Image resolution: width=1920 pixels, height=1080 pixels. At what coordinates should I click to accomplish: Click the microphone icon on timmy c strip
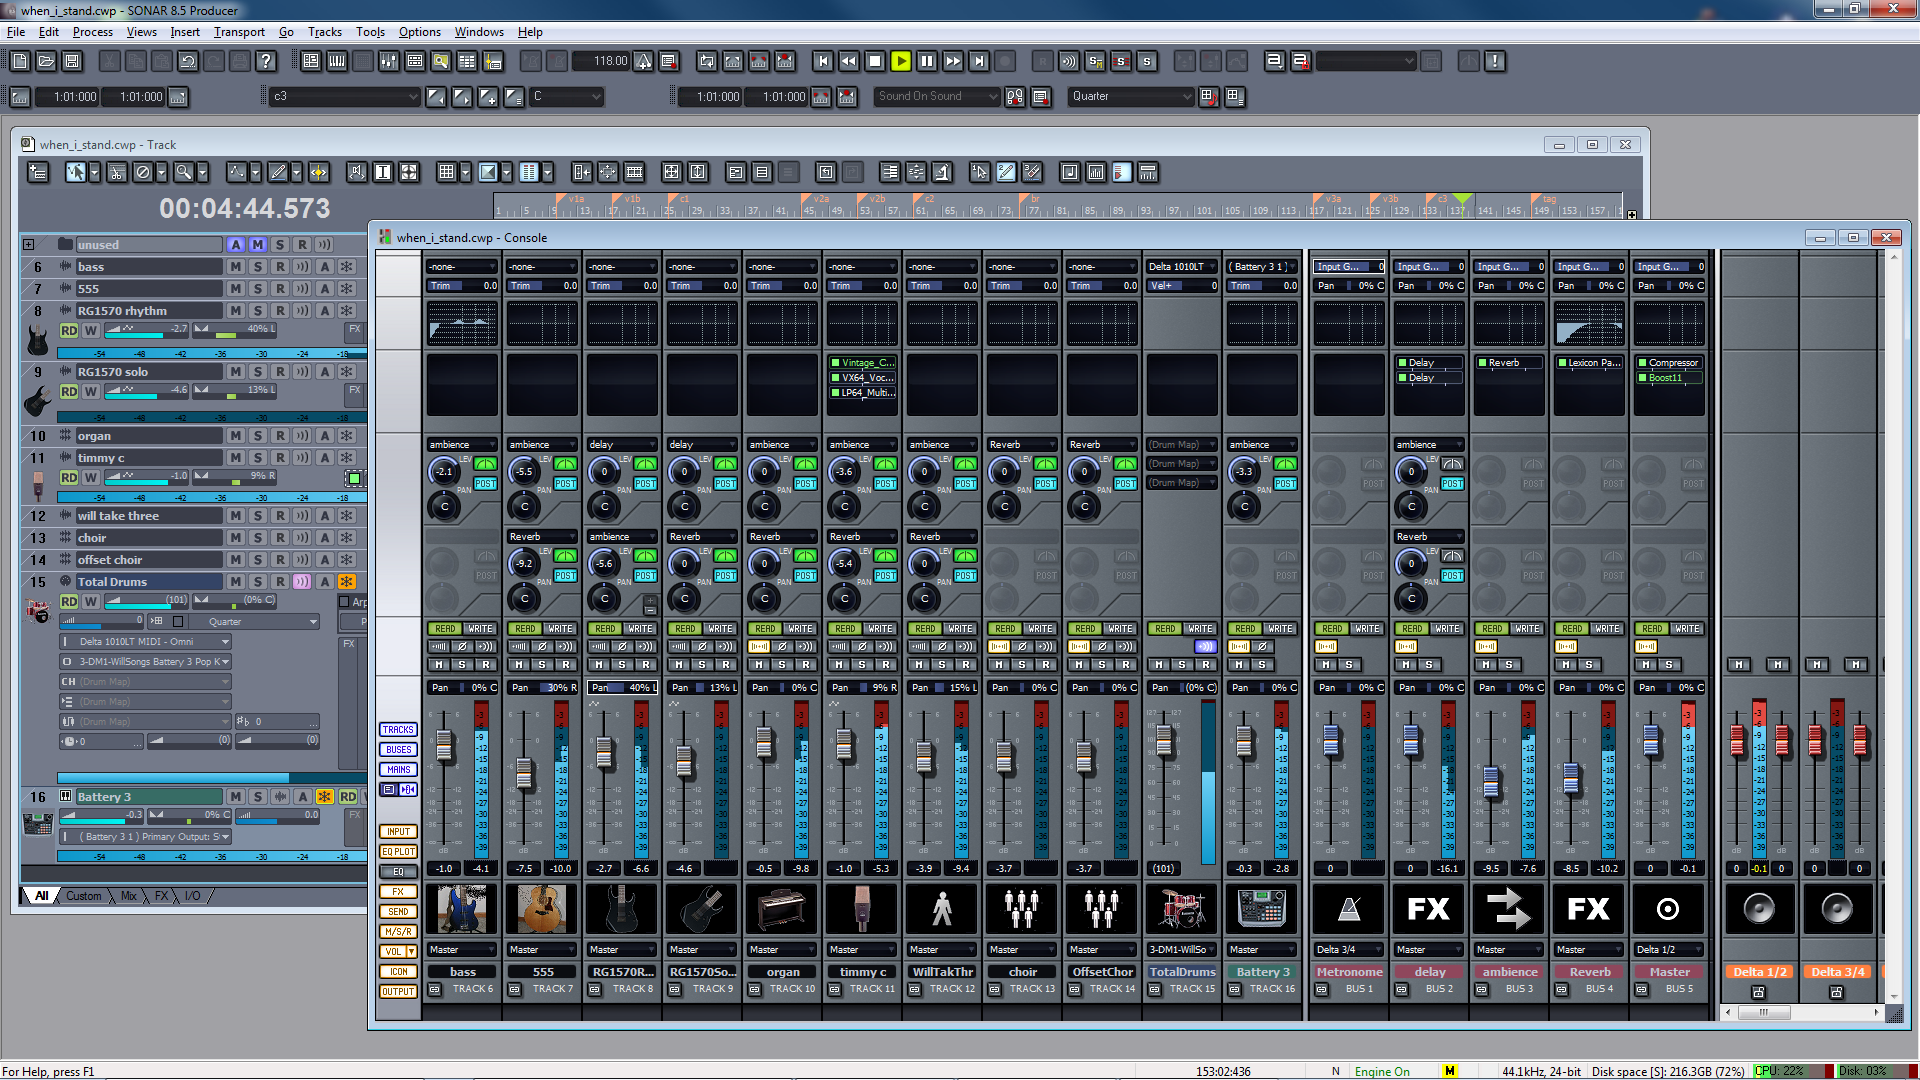[x=862, y=909]
